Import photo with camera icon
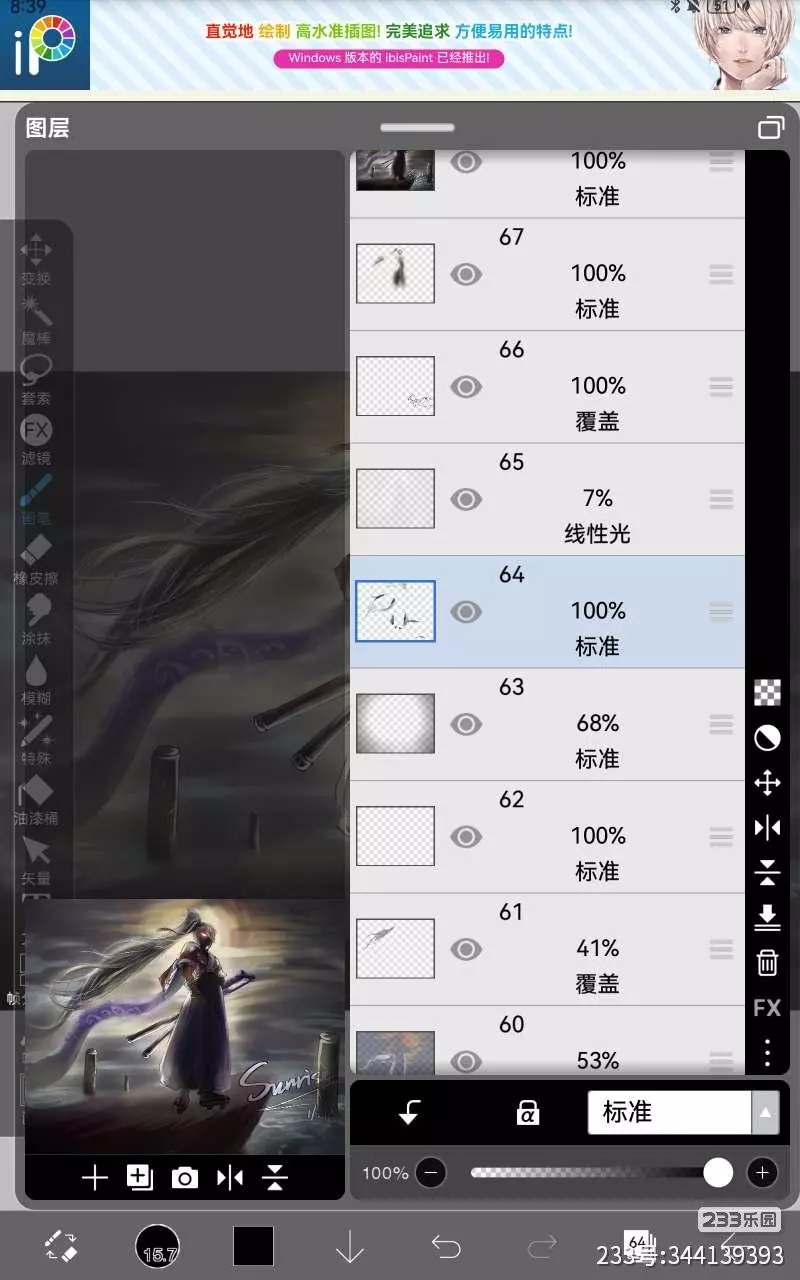Screen dimensions: 800x1280 (x=184, y=1178)
